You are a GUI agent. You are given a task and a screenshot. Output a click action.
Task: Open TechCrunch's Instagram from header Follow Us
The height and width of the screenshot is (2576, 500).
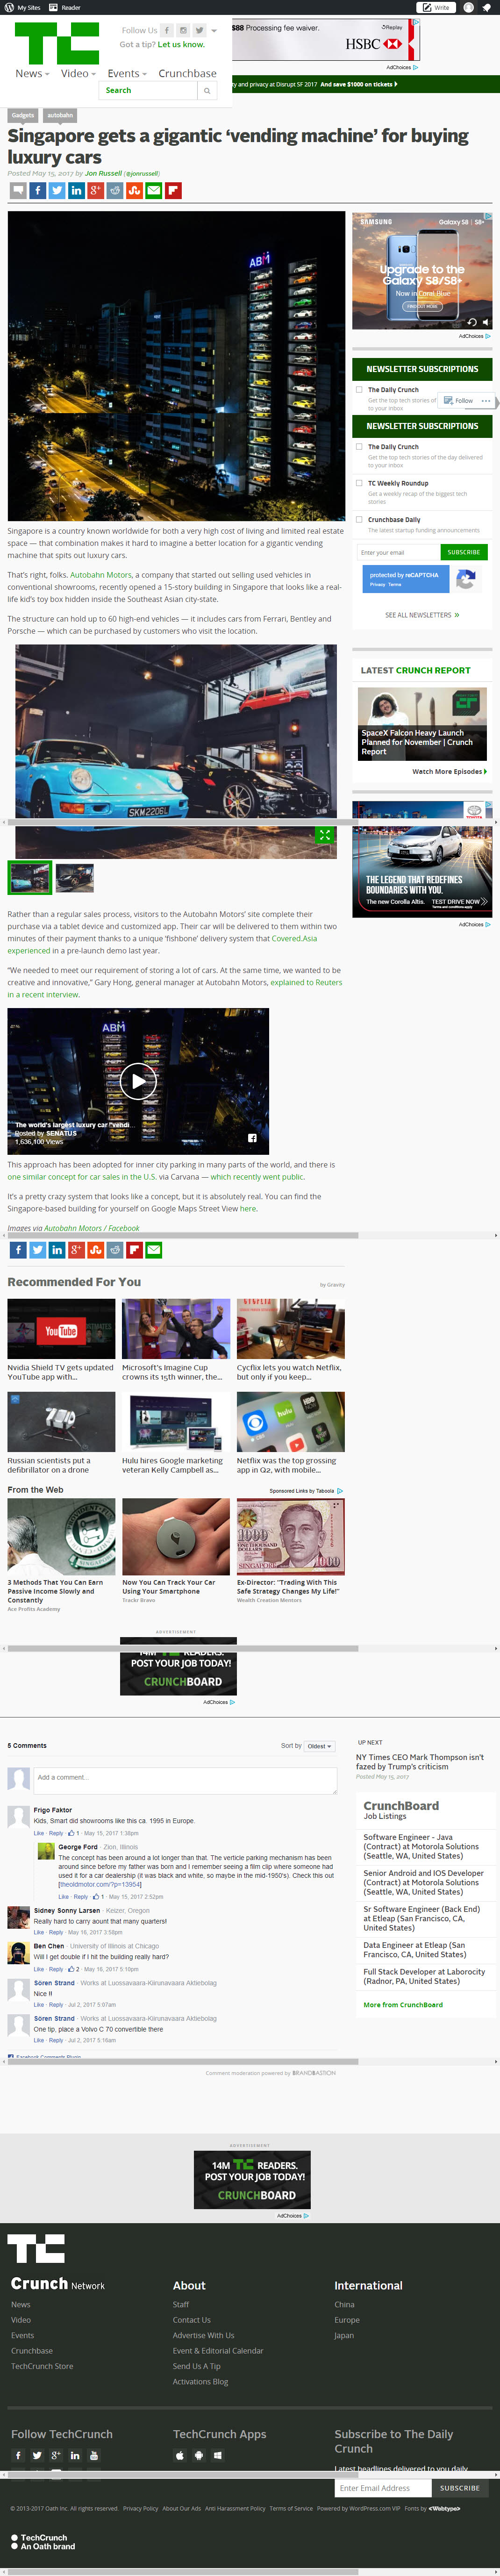pyautogui.click(x=183, y=30)
